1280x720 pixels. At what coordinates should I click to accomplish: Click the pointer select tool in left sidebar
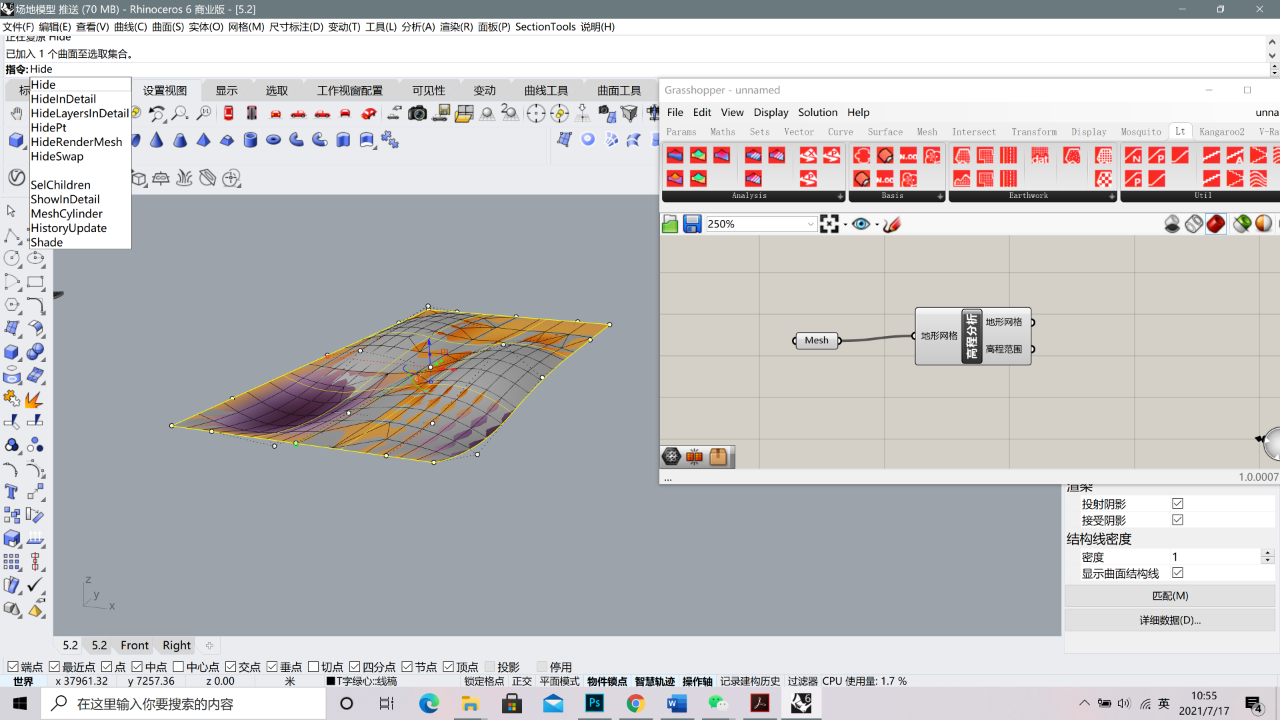(x=12, y=211)
